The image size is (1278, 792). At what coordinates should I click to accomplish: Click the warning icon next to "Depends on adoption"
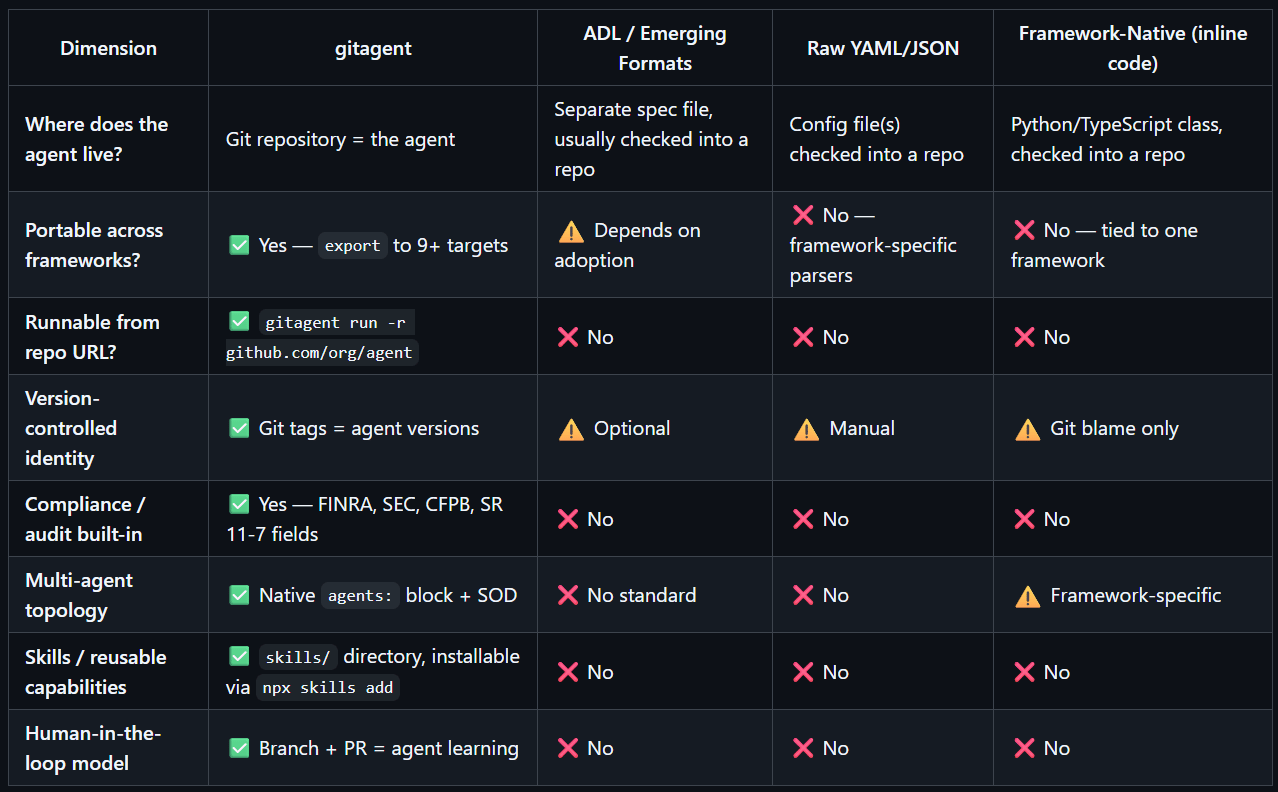pyautogui.click(x=571, y=231)
